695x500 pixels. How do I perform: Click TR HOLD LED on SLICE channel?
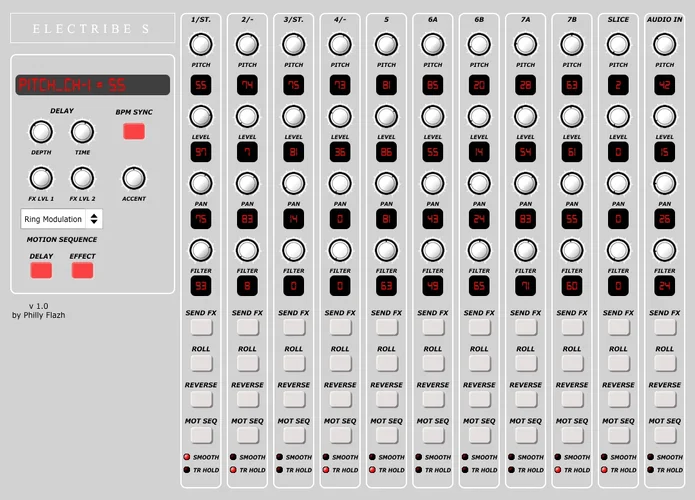pos(604,470)
